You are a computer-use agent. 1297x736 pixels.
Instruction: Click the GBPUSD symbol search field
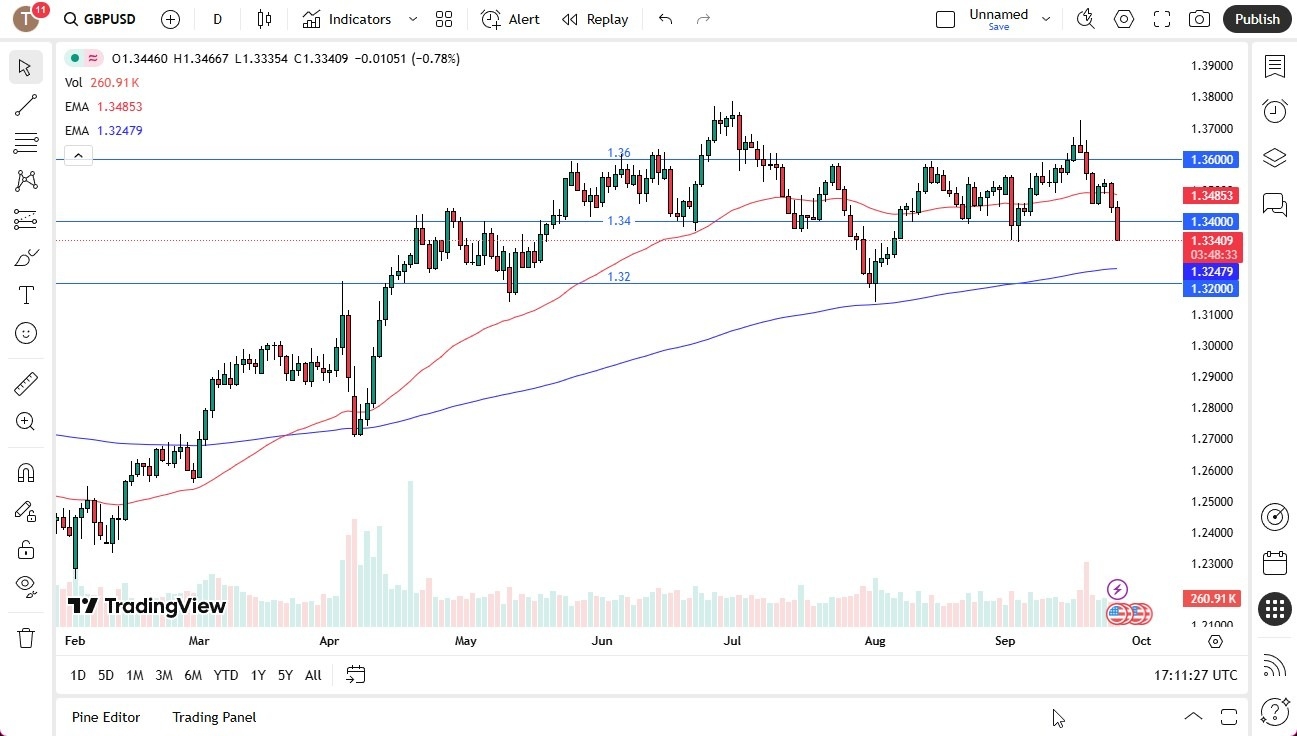pyautogui.click(x=110, y=19)
